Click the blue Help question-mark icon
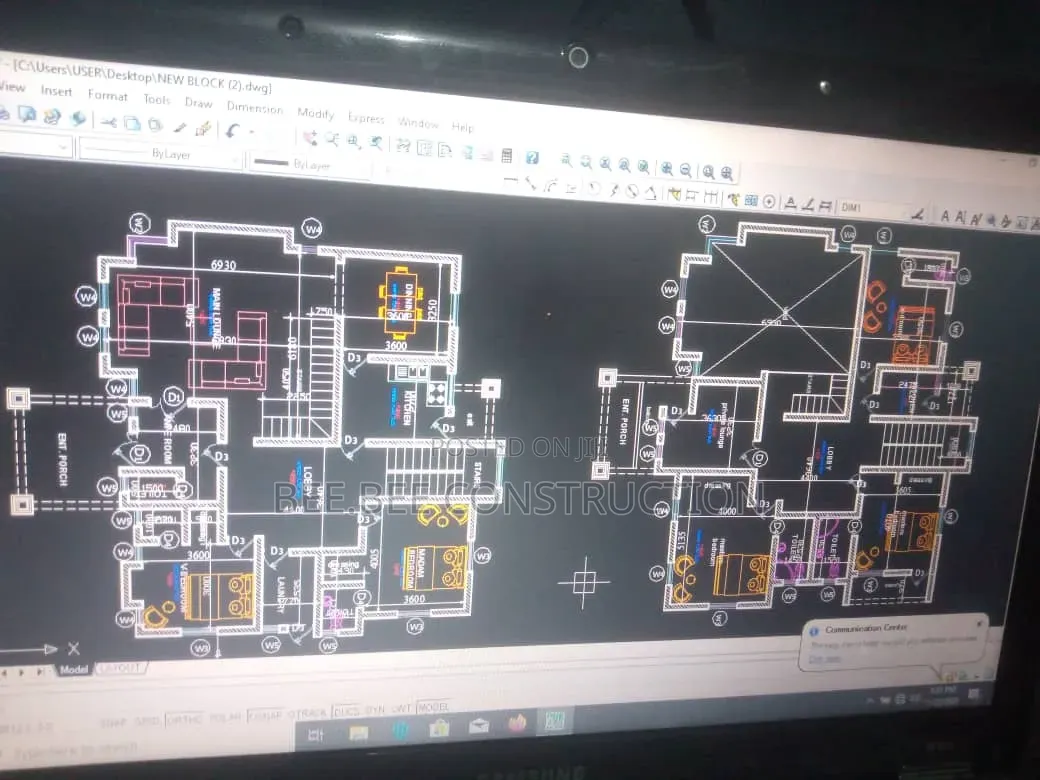The height and width of the screenshot is (780, 1040). pos(531,157)
